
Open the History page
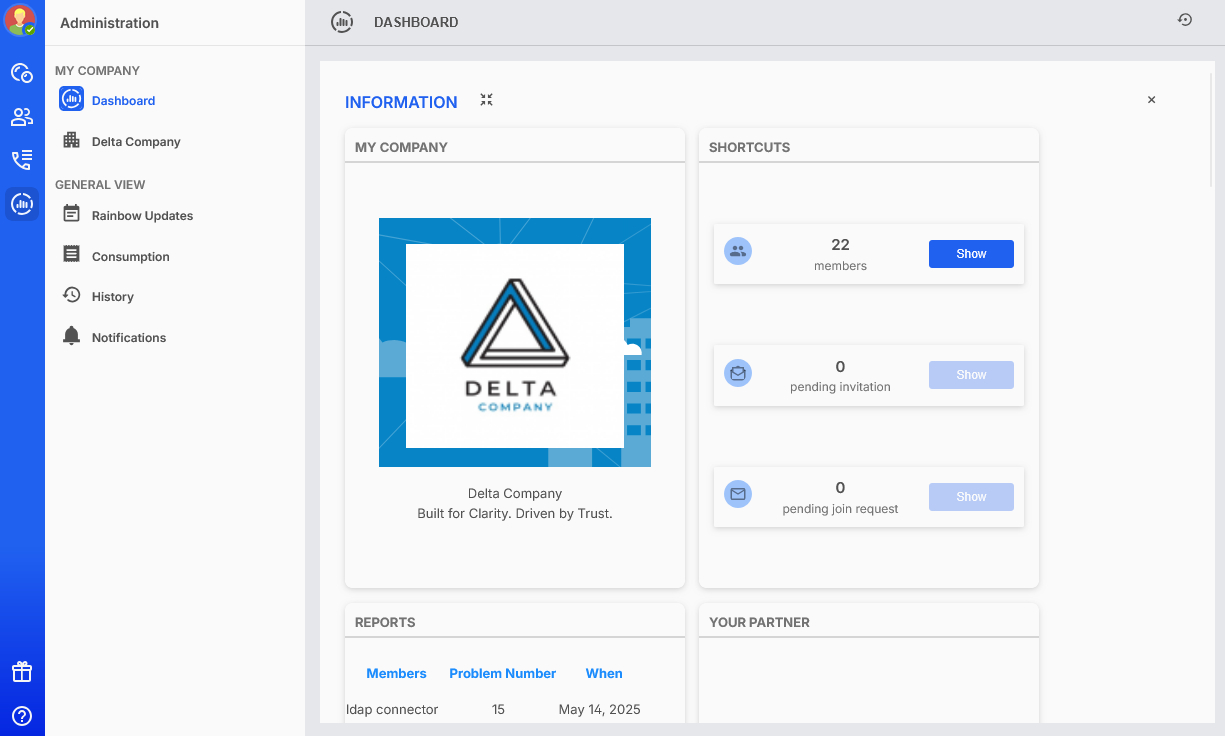click(x=112, y=297)
